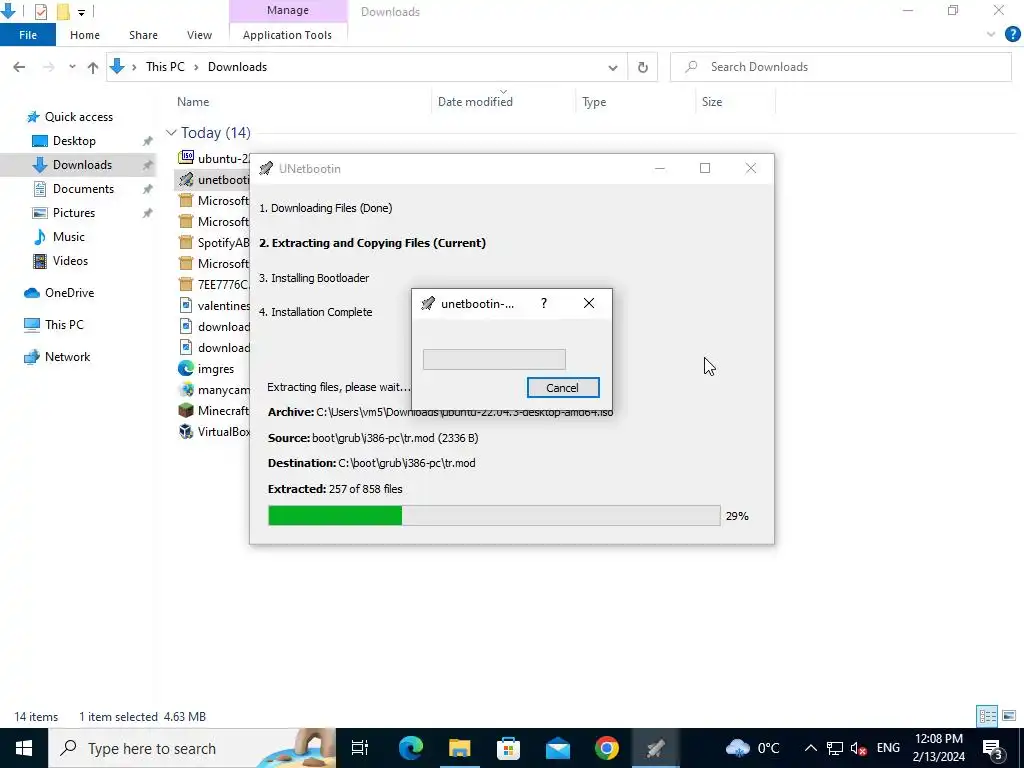
Task: Open Customize Quick Access Toolbar dropdown
Action: coord(81,12)
